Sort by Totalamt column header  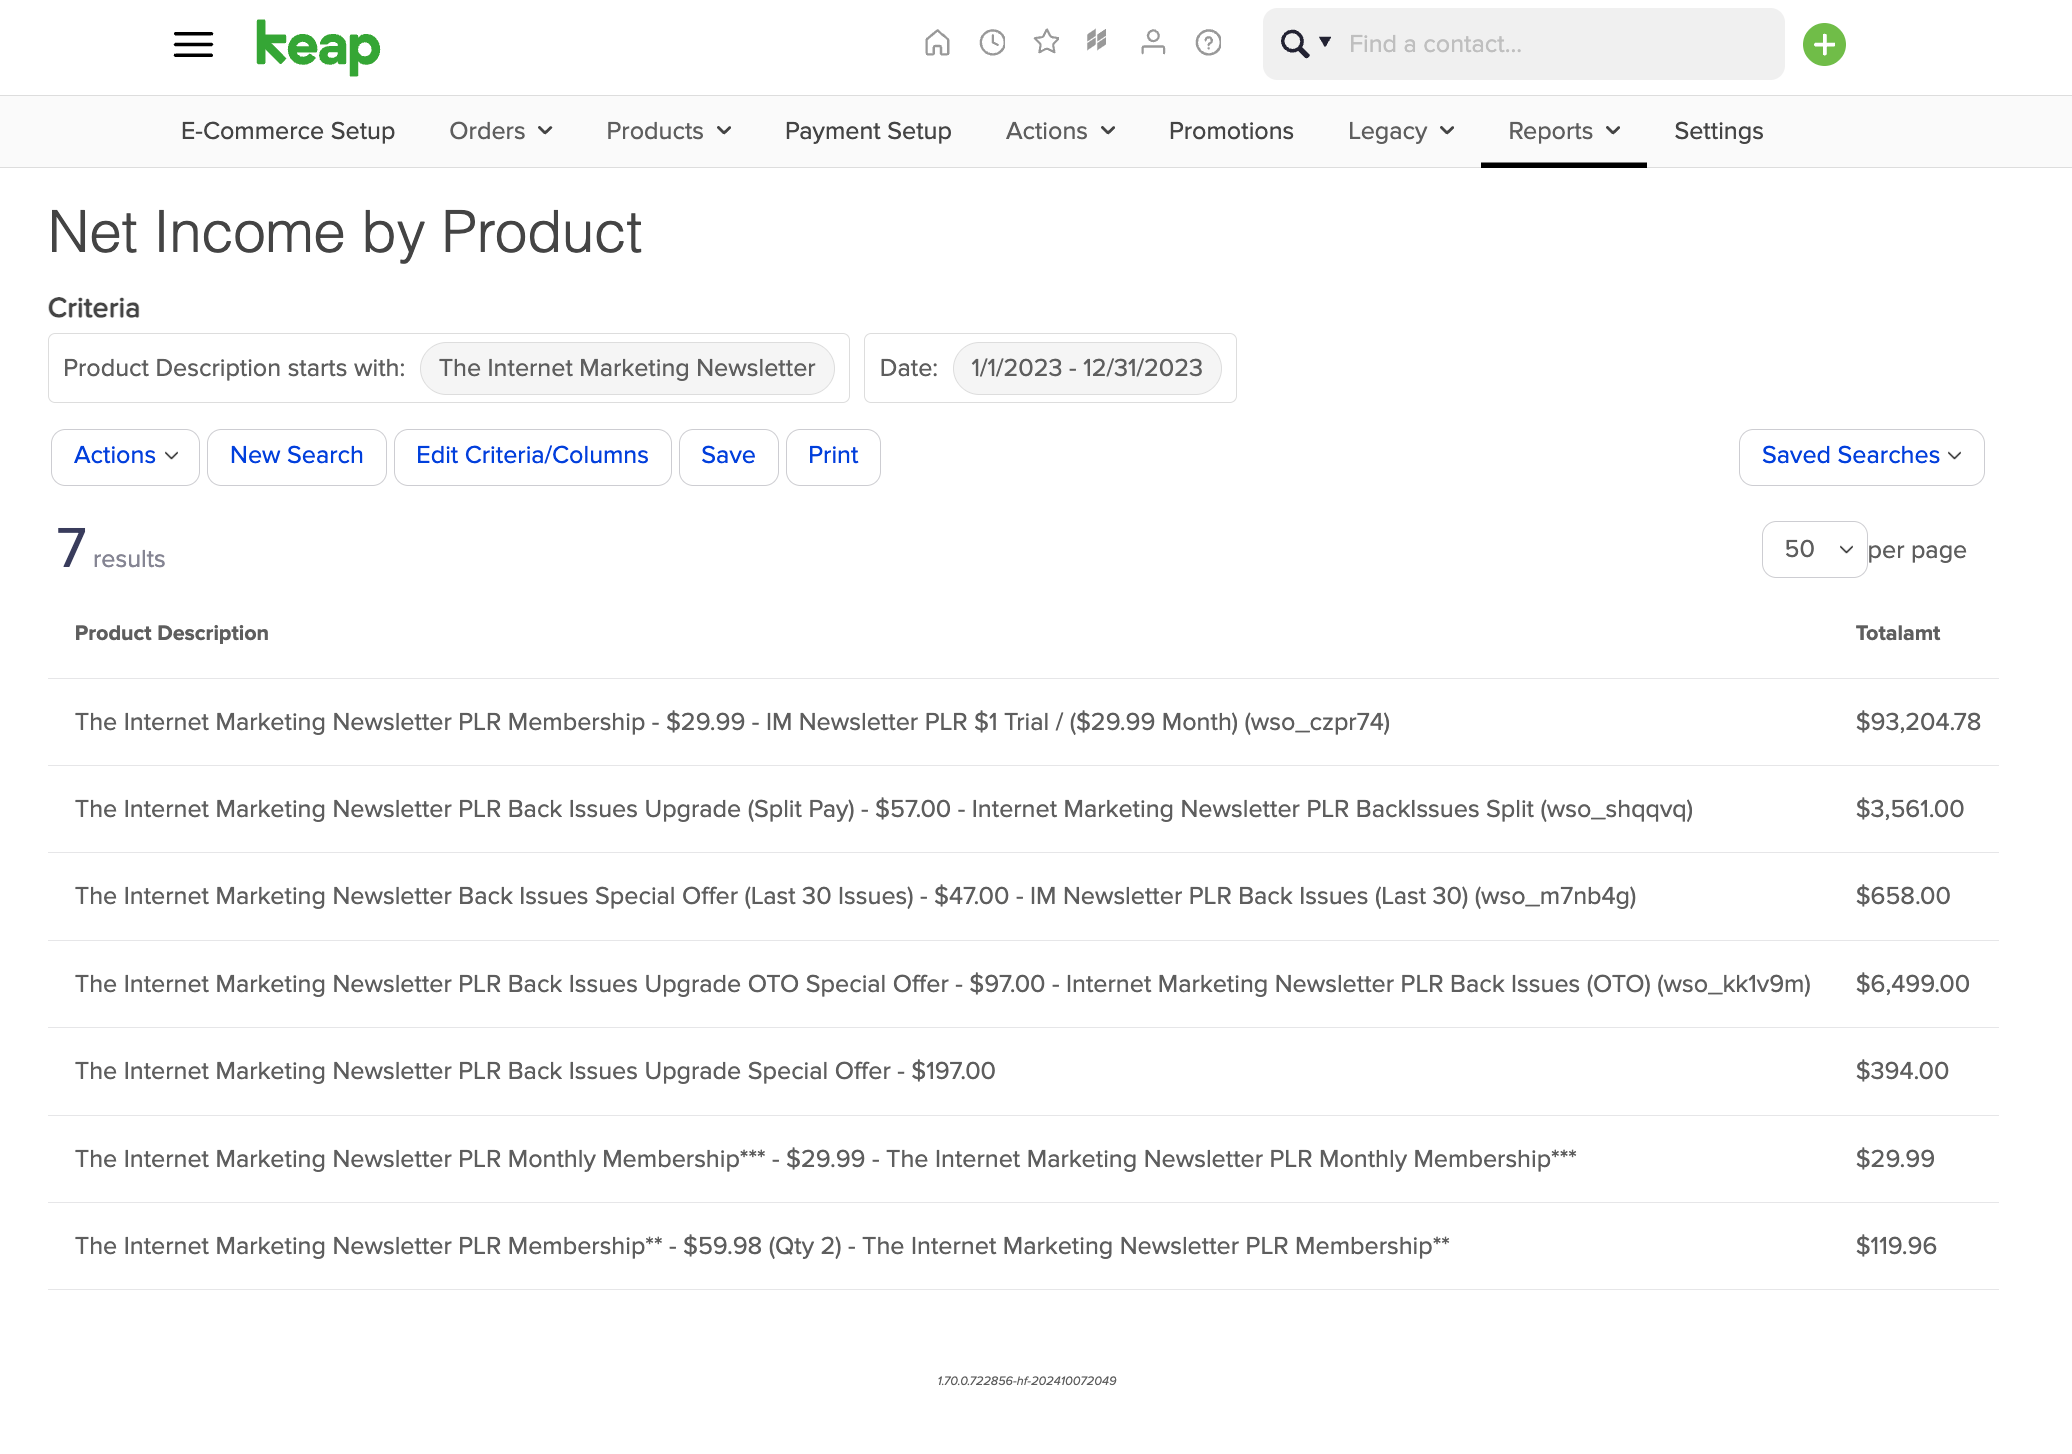tap(1898, 633)
